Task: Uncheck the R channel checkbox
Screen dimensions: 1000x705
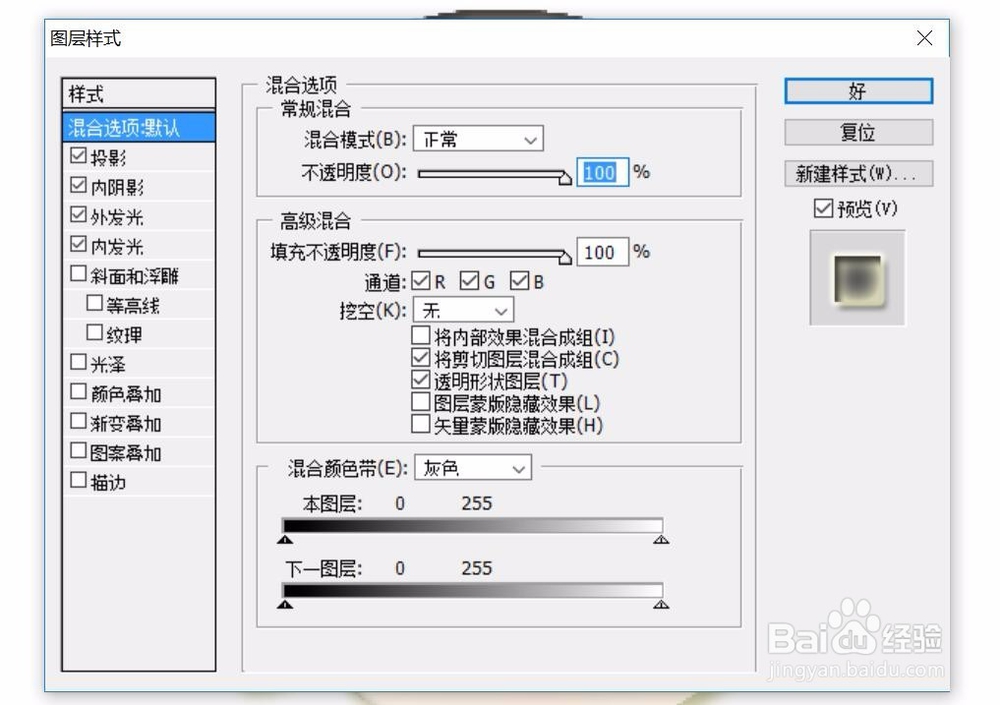Action: coord(421,281)
